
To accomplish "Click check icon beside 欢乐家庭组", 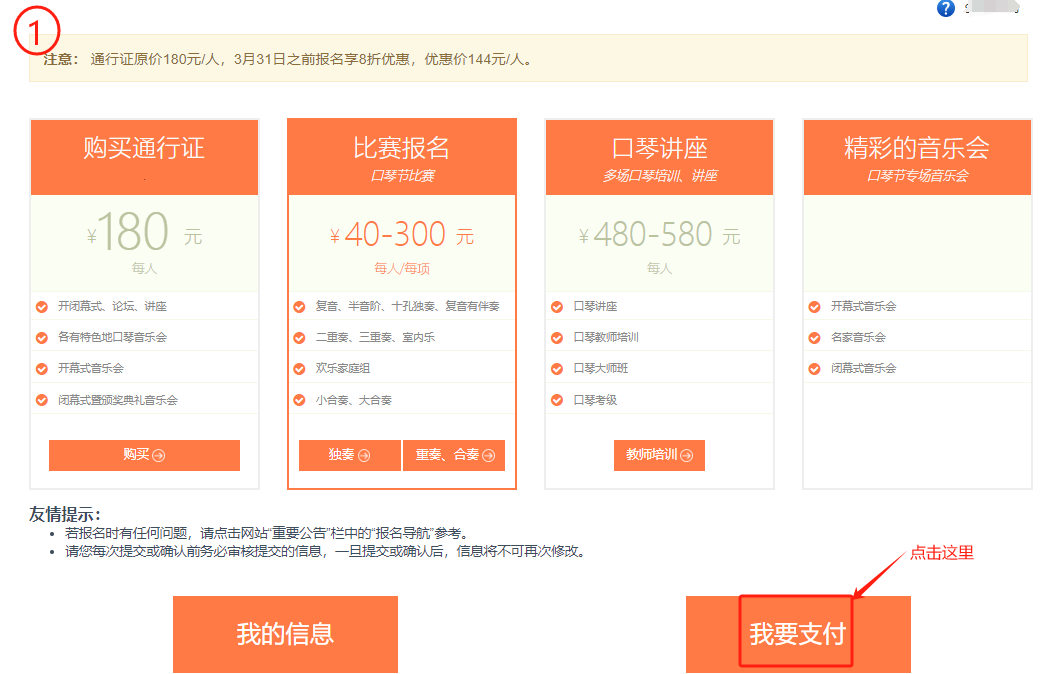I will (299, 369).
